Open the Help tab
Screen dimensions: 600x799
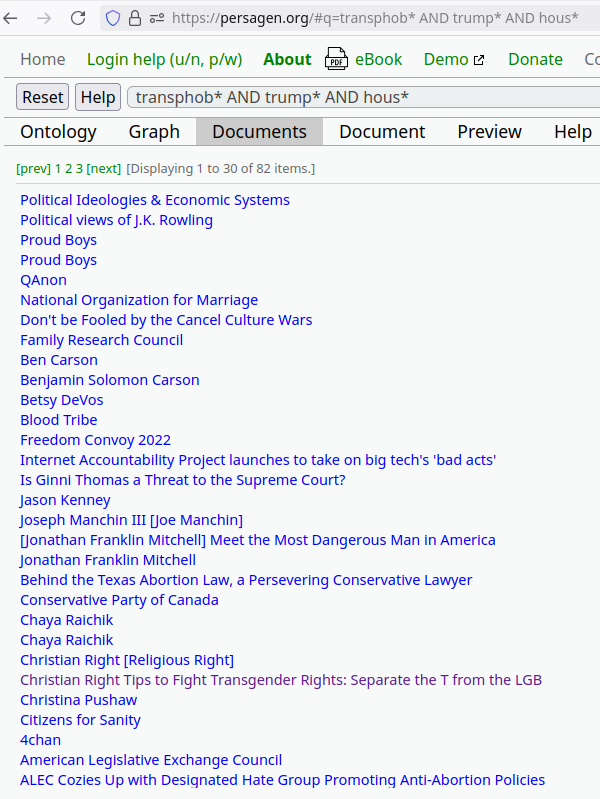coord(572,131)
